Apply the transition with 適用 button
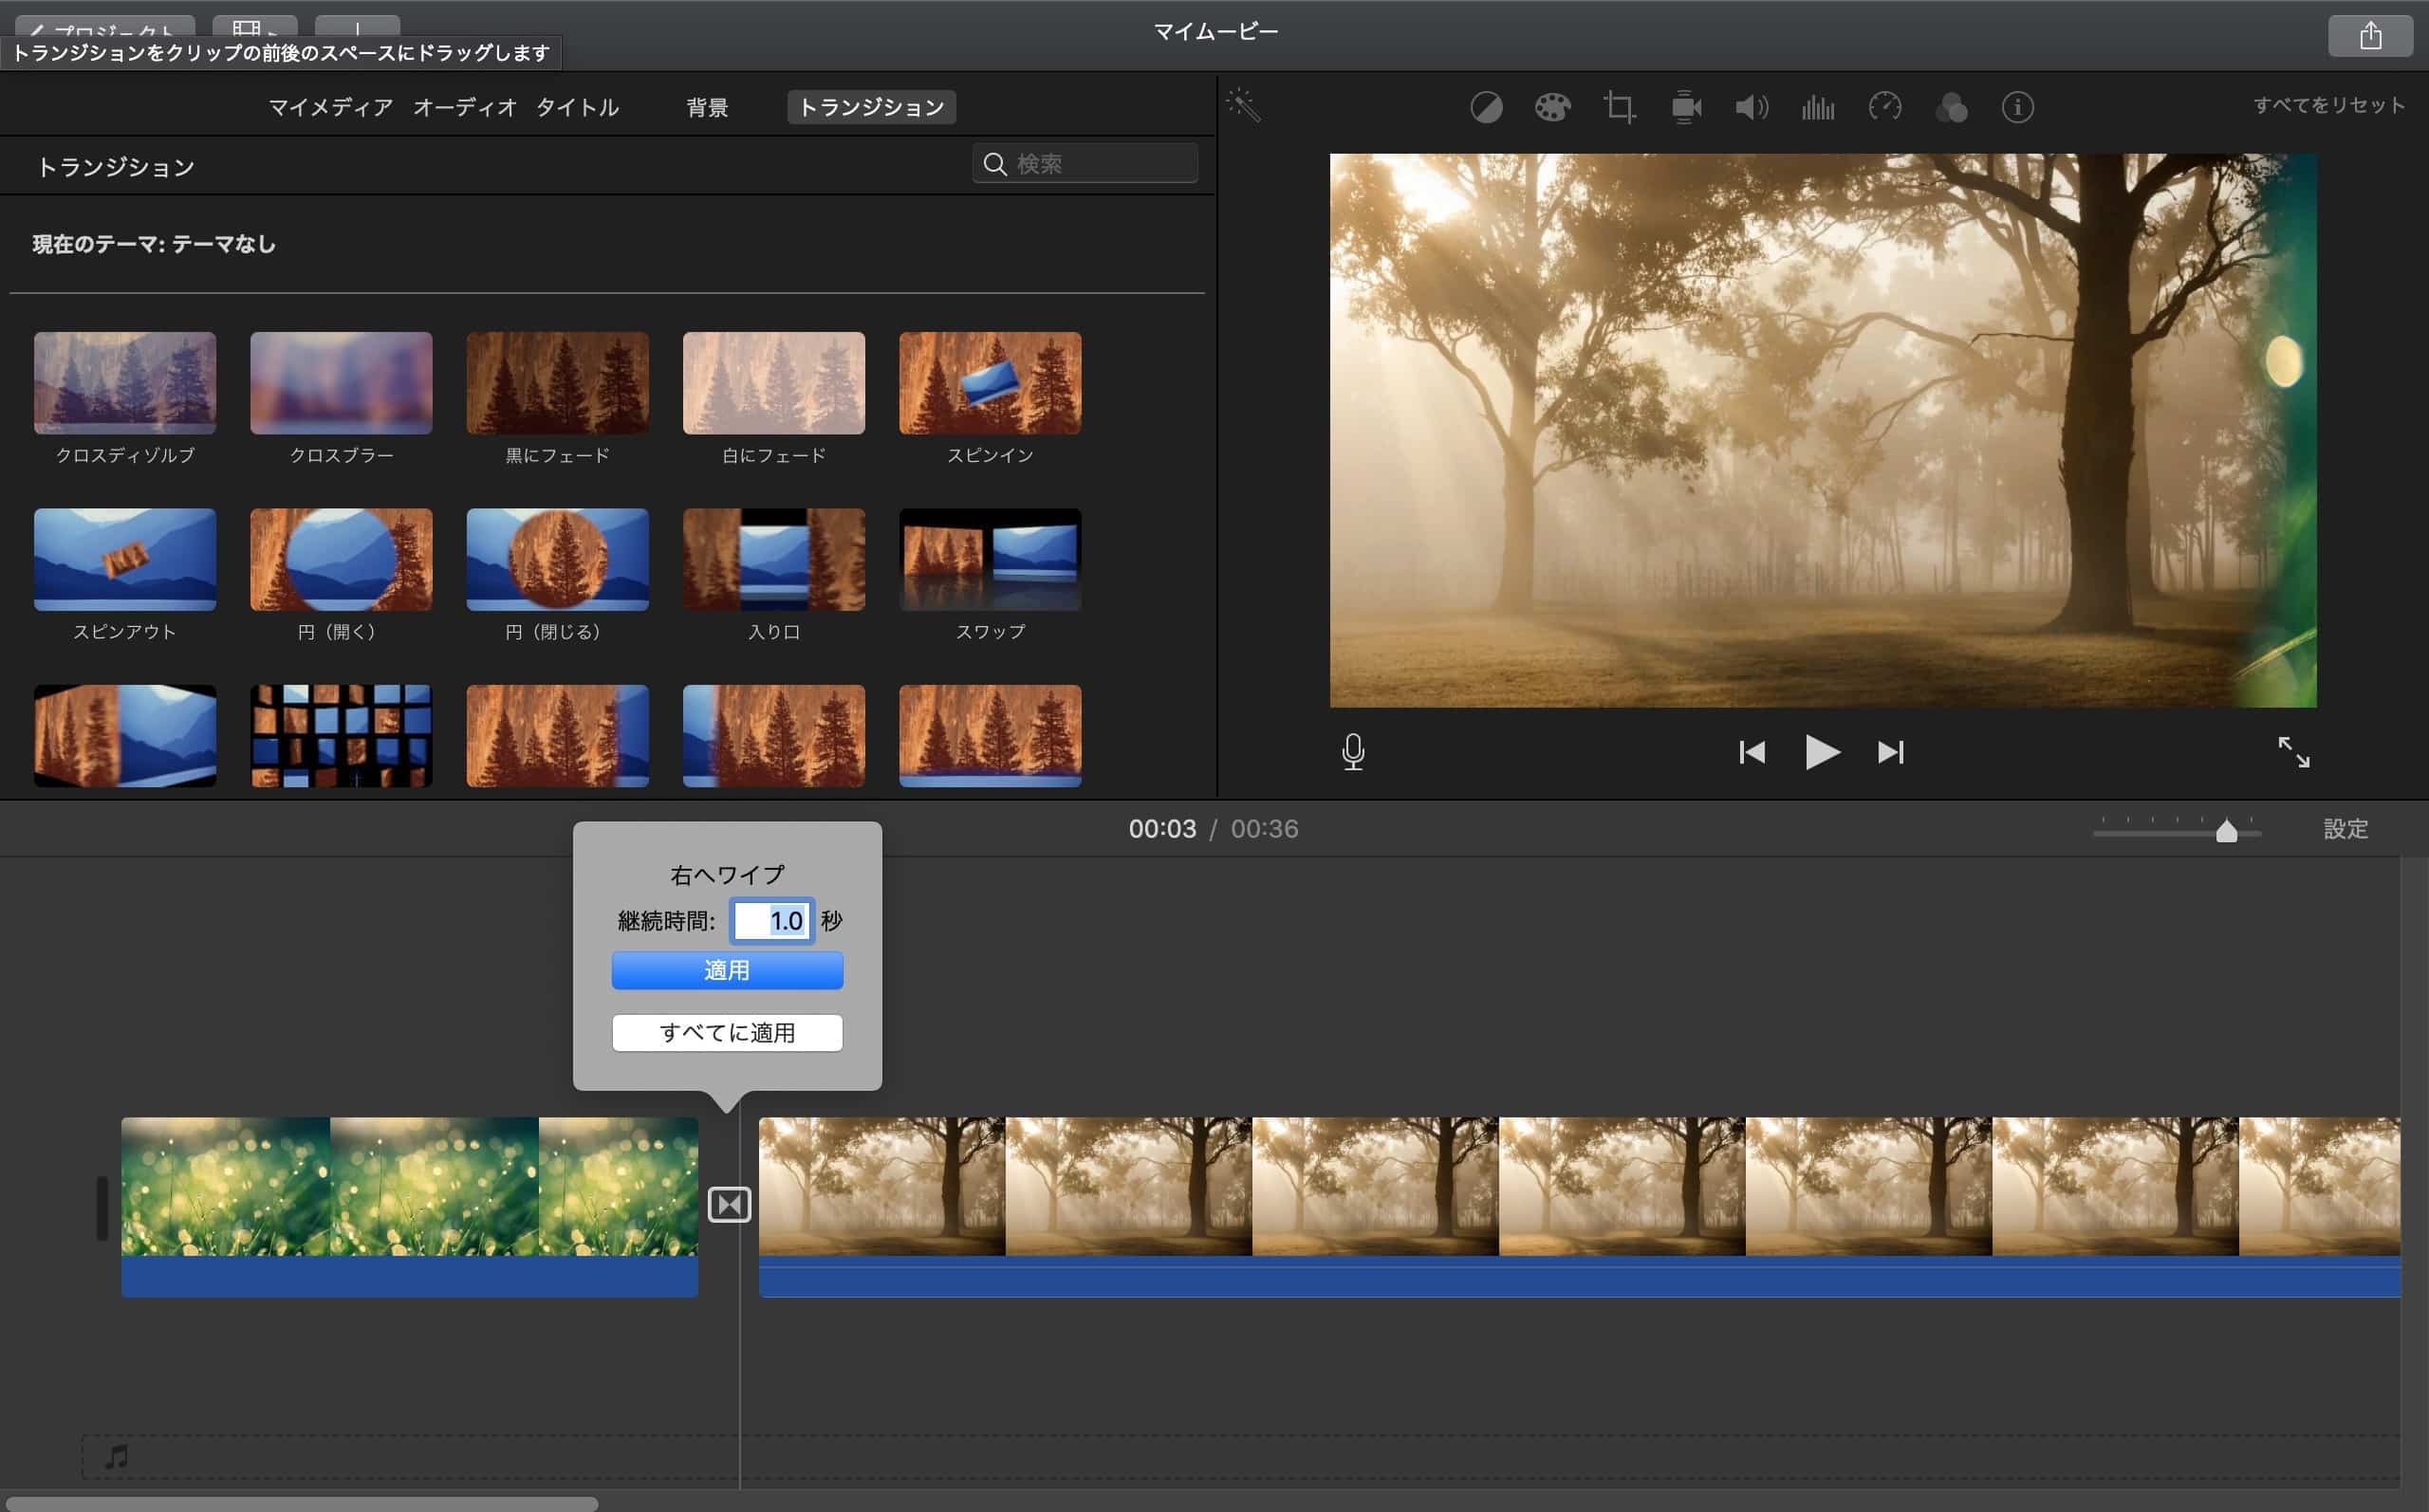The image size is (2429, 1512). pyautogui.click(x=727, y=969)
